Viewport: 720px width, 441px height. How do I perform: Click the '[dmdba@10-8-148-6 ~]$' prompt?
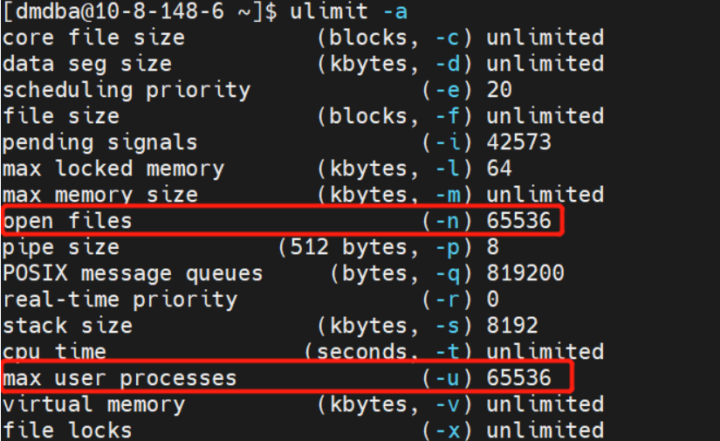pos(140,11)
